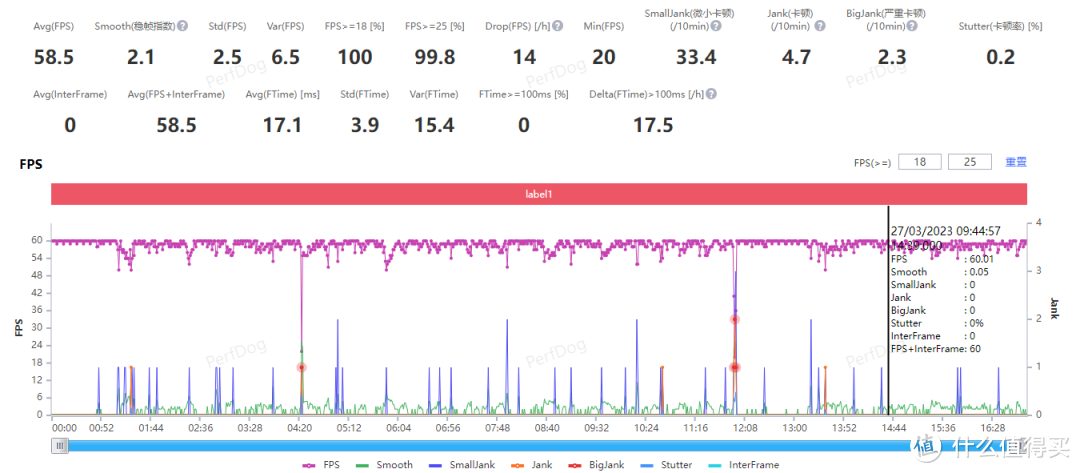Click the Smooth value 2.1

point(142,57)
